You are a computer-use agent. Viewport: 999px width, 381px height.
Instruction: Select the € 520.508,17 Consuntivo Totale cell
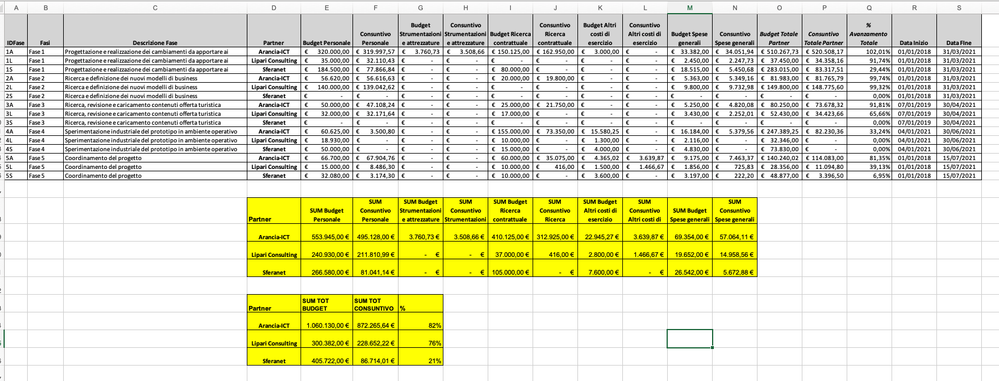(x=824, y=51)
